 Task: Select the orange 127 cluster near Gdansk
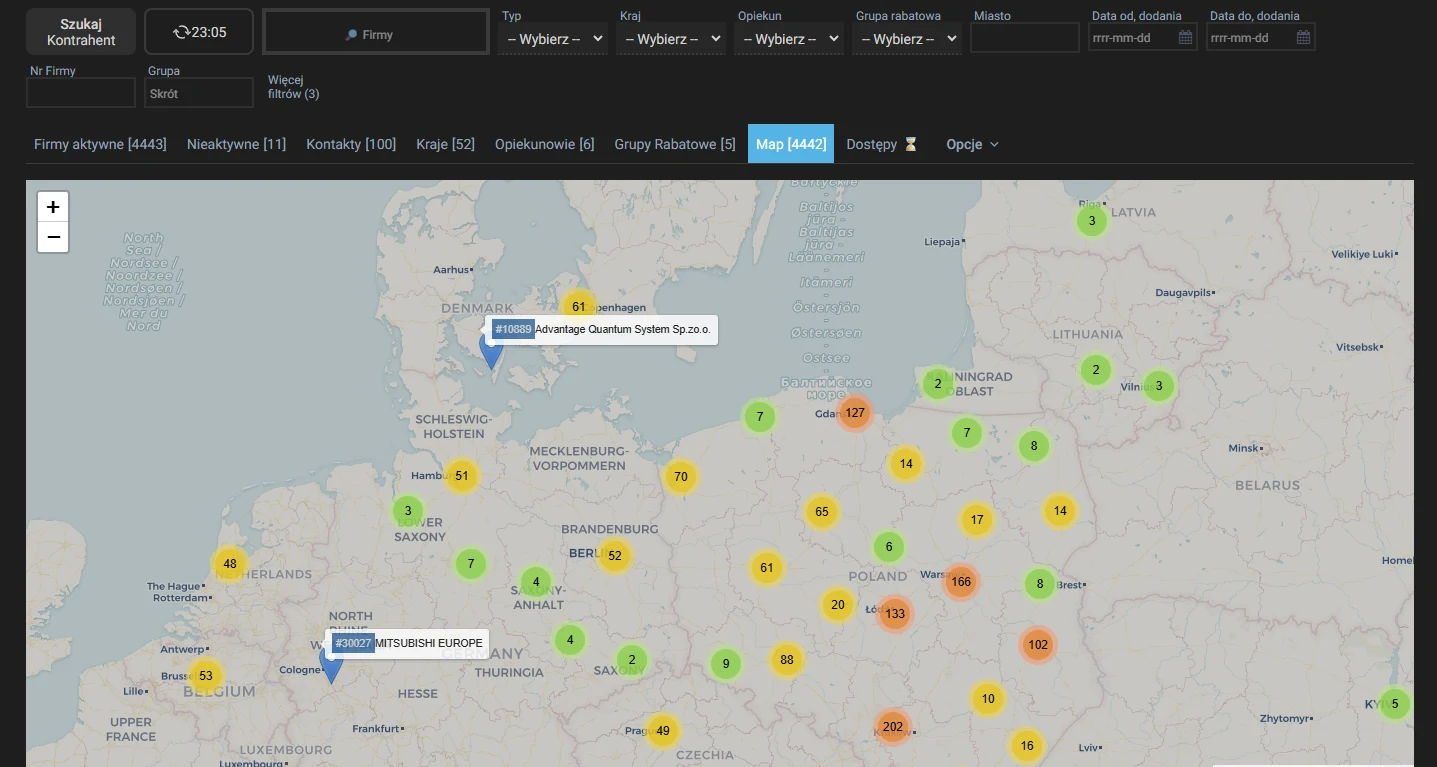pos(855,412)
